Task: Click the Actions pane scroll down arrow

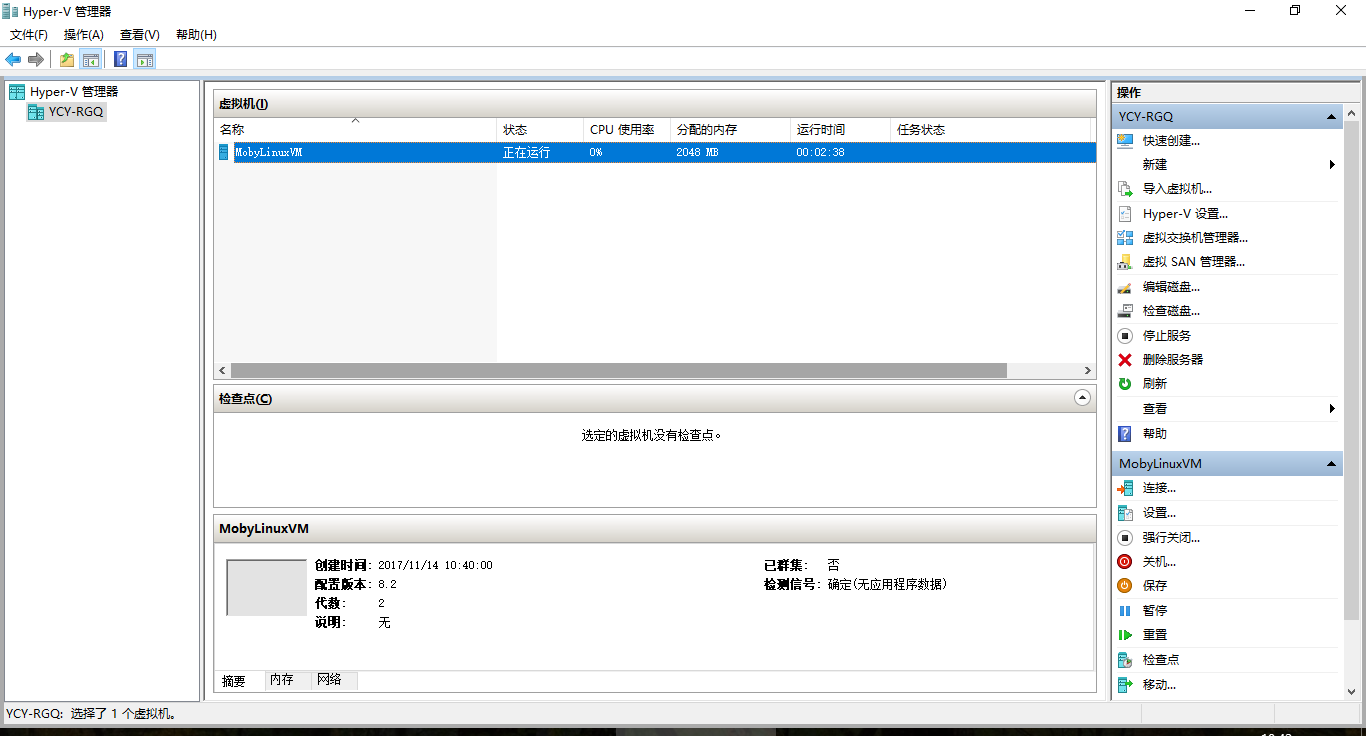Action: point(1351,691)
